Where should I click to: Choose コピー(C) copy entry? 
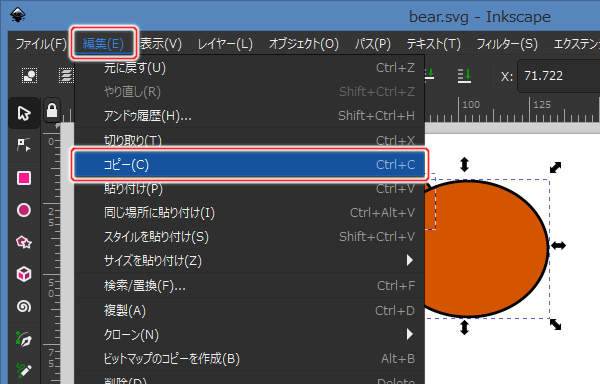click(x=249, y=164)
